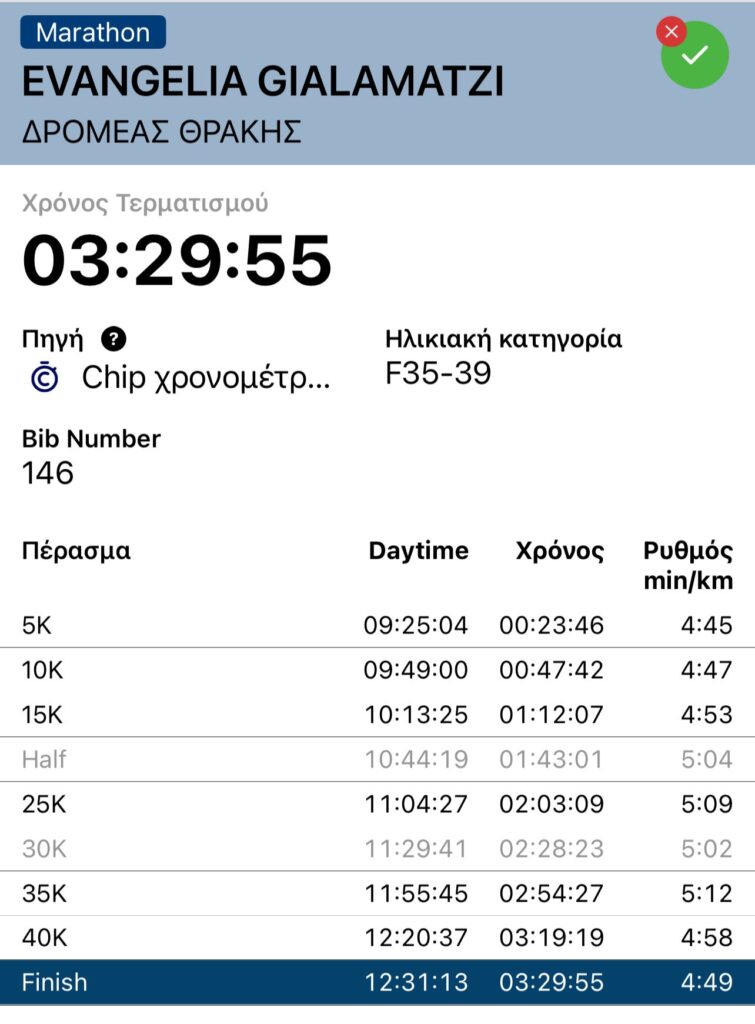Click the finish time 03:29:55
Screen dimensions: 755x1024
177,260
